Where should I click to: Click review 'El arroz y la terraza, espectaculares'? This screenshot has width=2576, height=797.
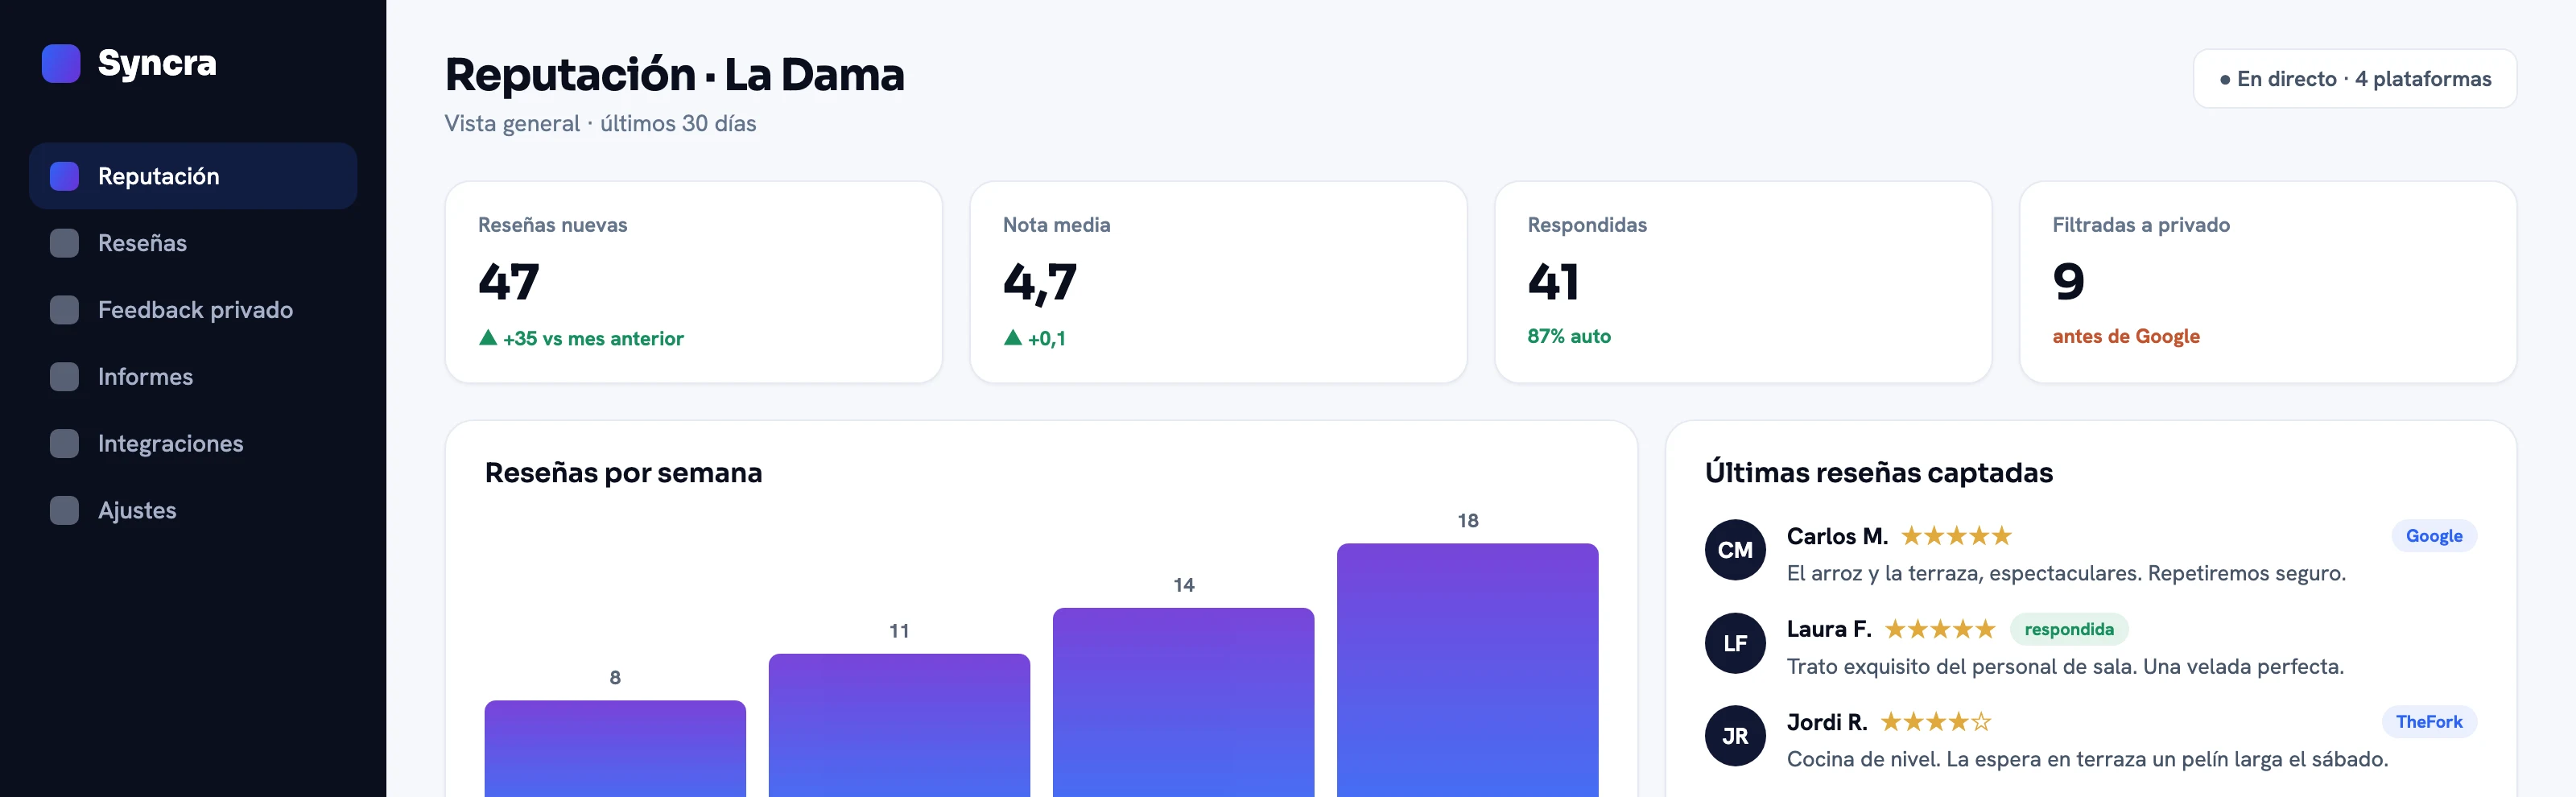2066,574
